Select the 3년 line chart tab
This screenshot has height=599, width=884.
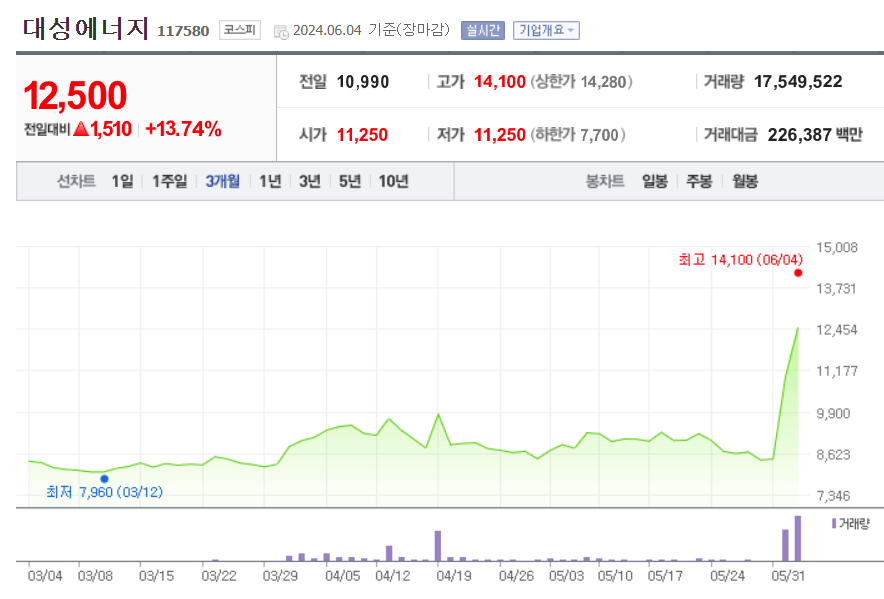tap(310, 181)
